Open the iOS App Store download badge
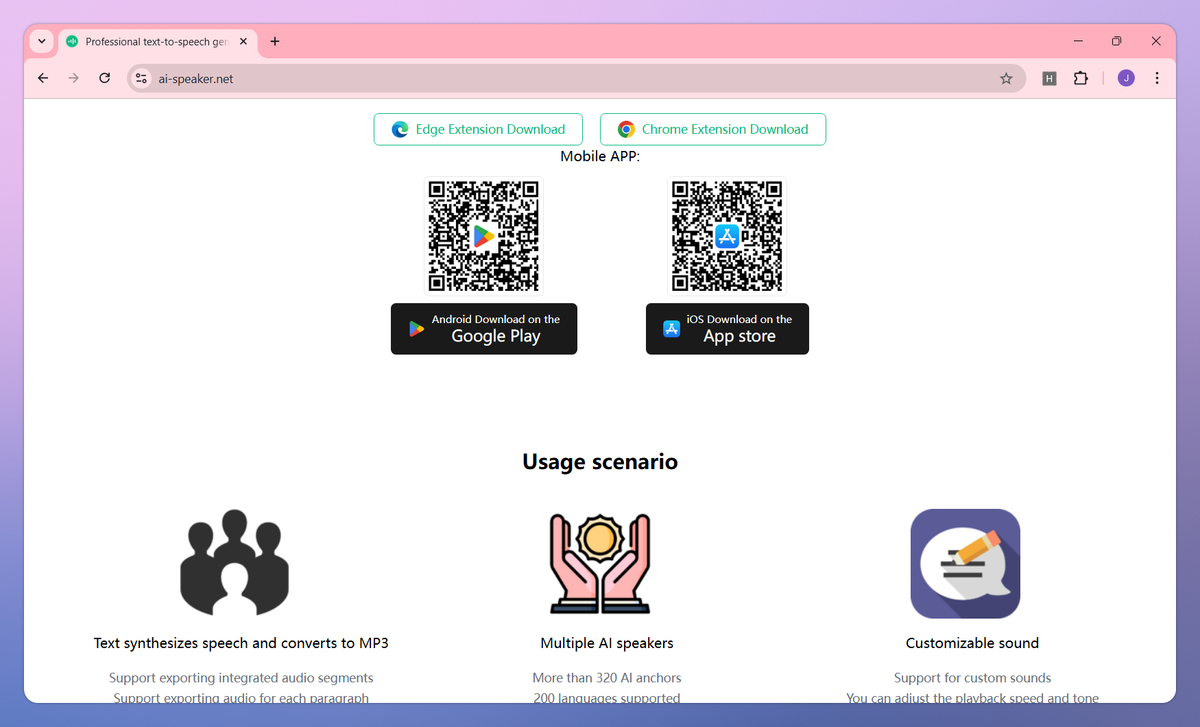Viewport: 1200px width, 727px height. pyautogui.click(x=727, y=329)
